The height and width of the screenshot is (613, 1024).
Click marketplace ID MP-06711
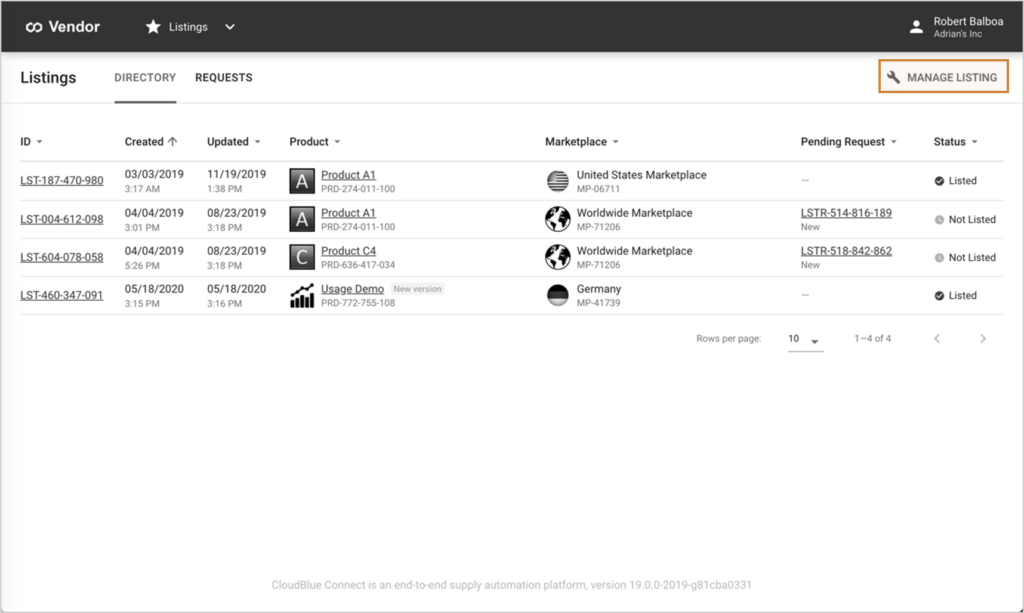598,189
